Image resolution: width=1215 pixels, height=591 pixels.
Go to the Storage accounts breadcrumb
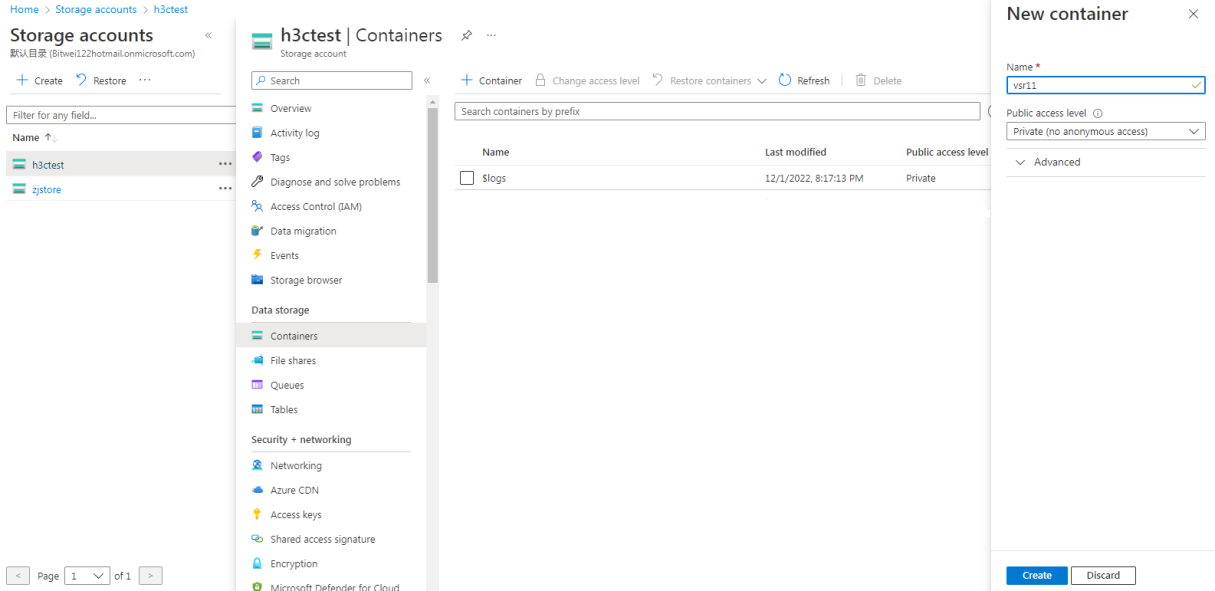96,9
